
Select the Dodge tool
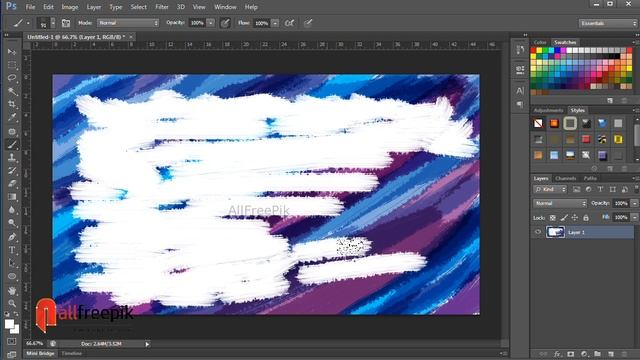click(12, 223)
